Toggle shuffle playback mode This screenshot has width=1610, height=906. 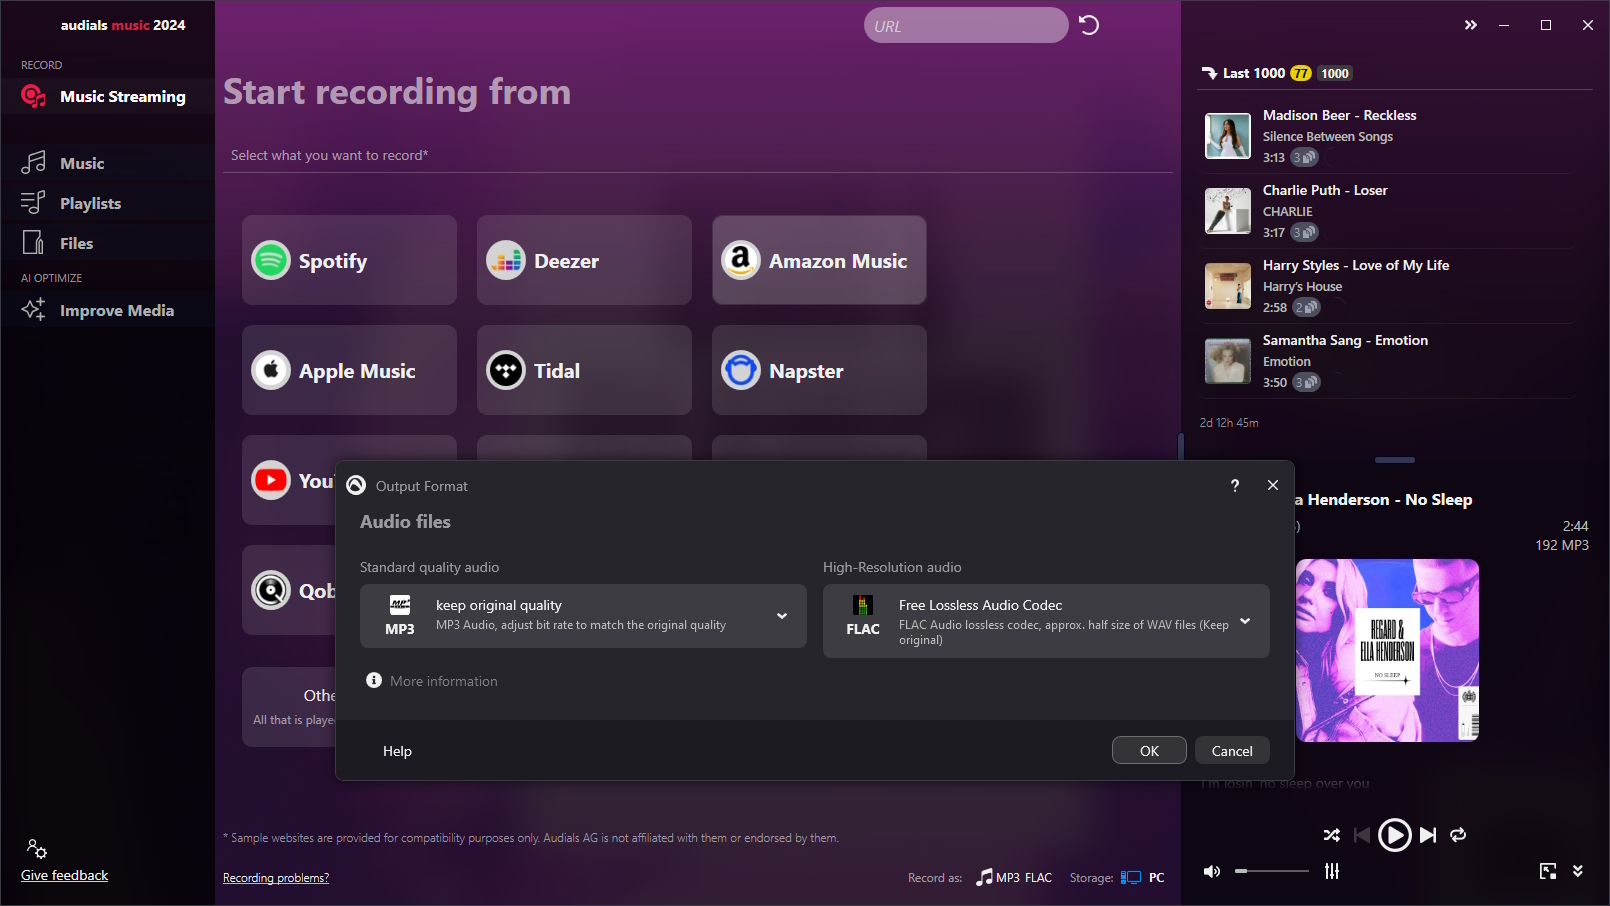coord(1332,835)
